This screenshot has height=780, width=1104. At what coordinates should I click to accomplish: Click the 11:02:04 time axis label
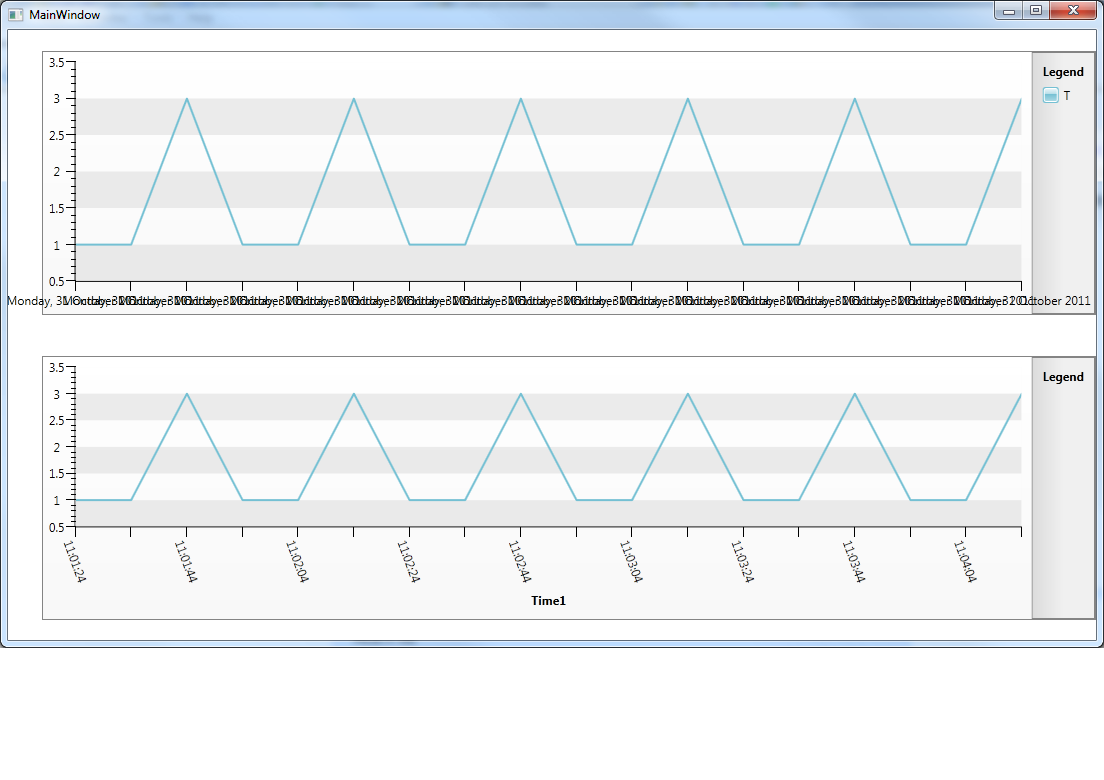pyautogui.click(x=296, y=561)
